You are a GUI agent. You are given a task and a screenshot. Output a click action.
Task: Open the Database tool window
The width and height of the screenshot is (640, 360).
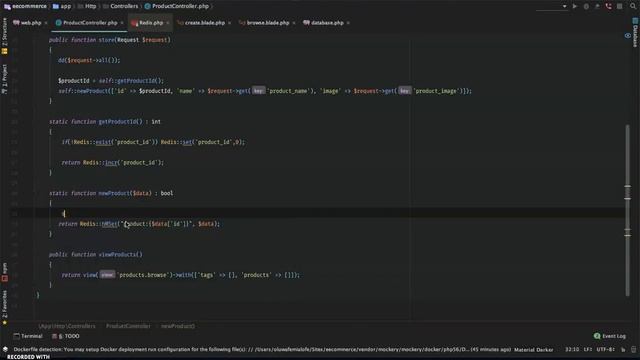pos(635,33)
